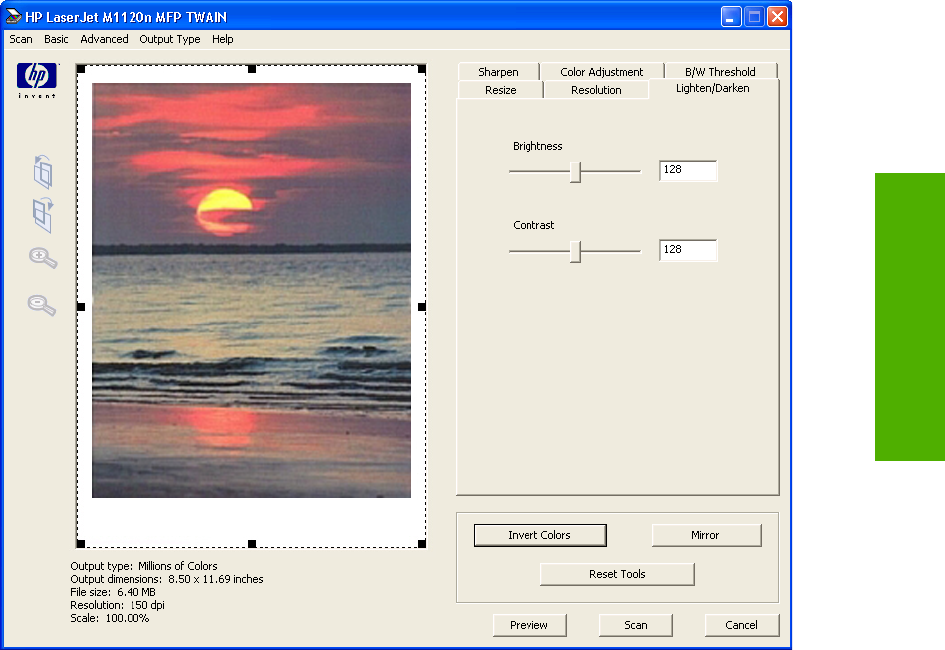945x650 pixels.
Task: Click the rotate left icon
Action: coord(42,172)
